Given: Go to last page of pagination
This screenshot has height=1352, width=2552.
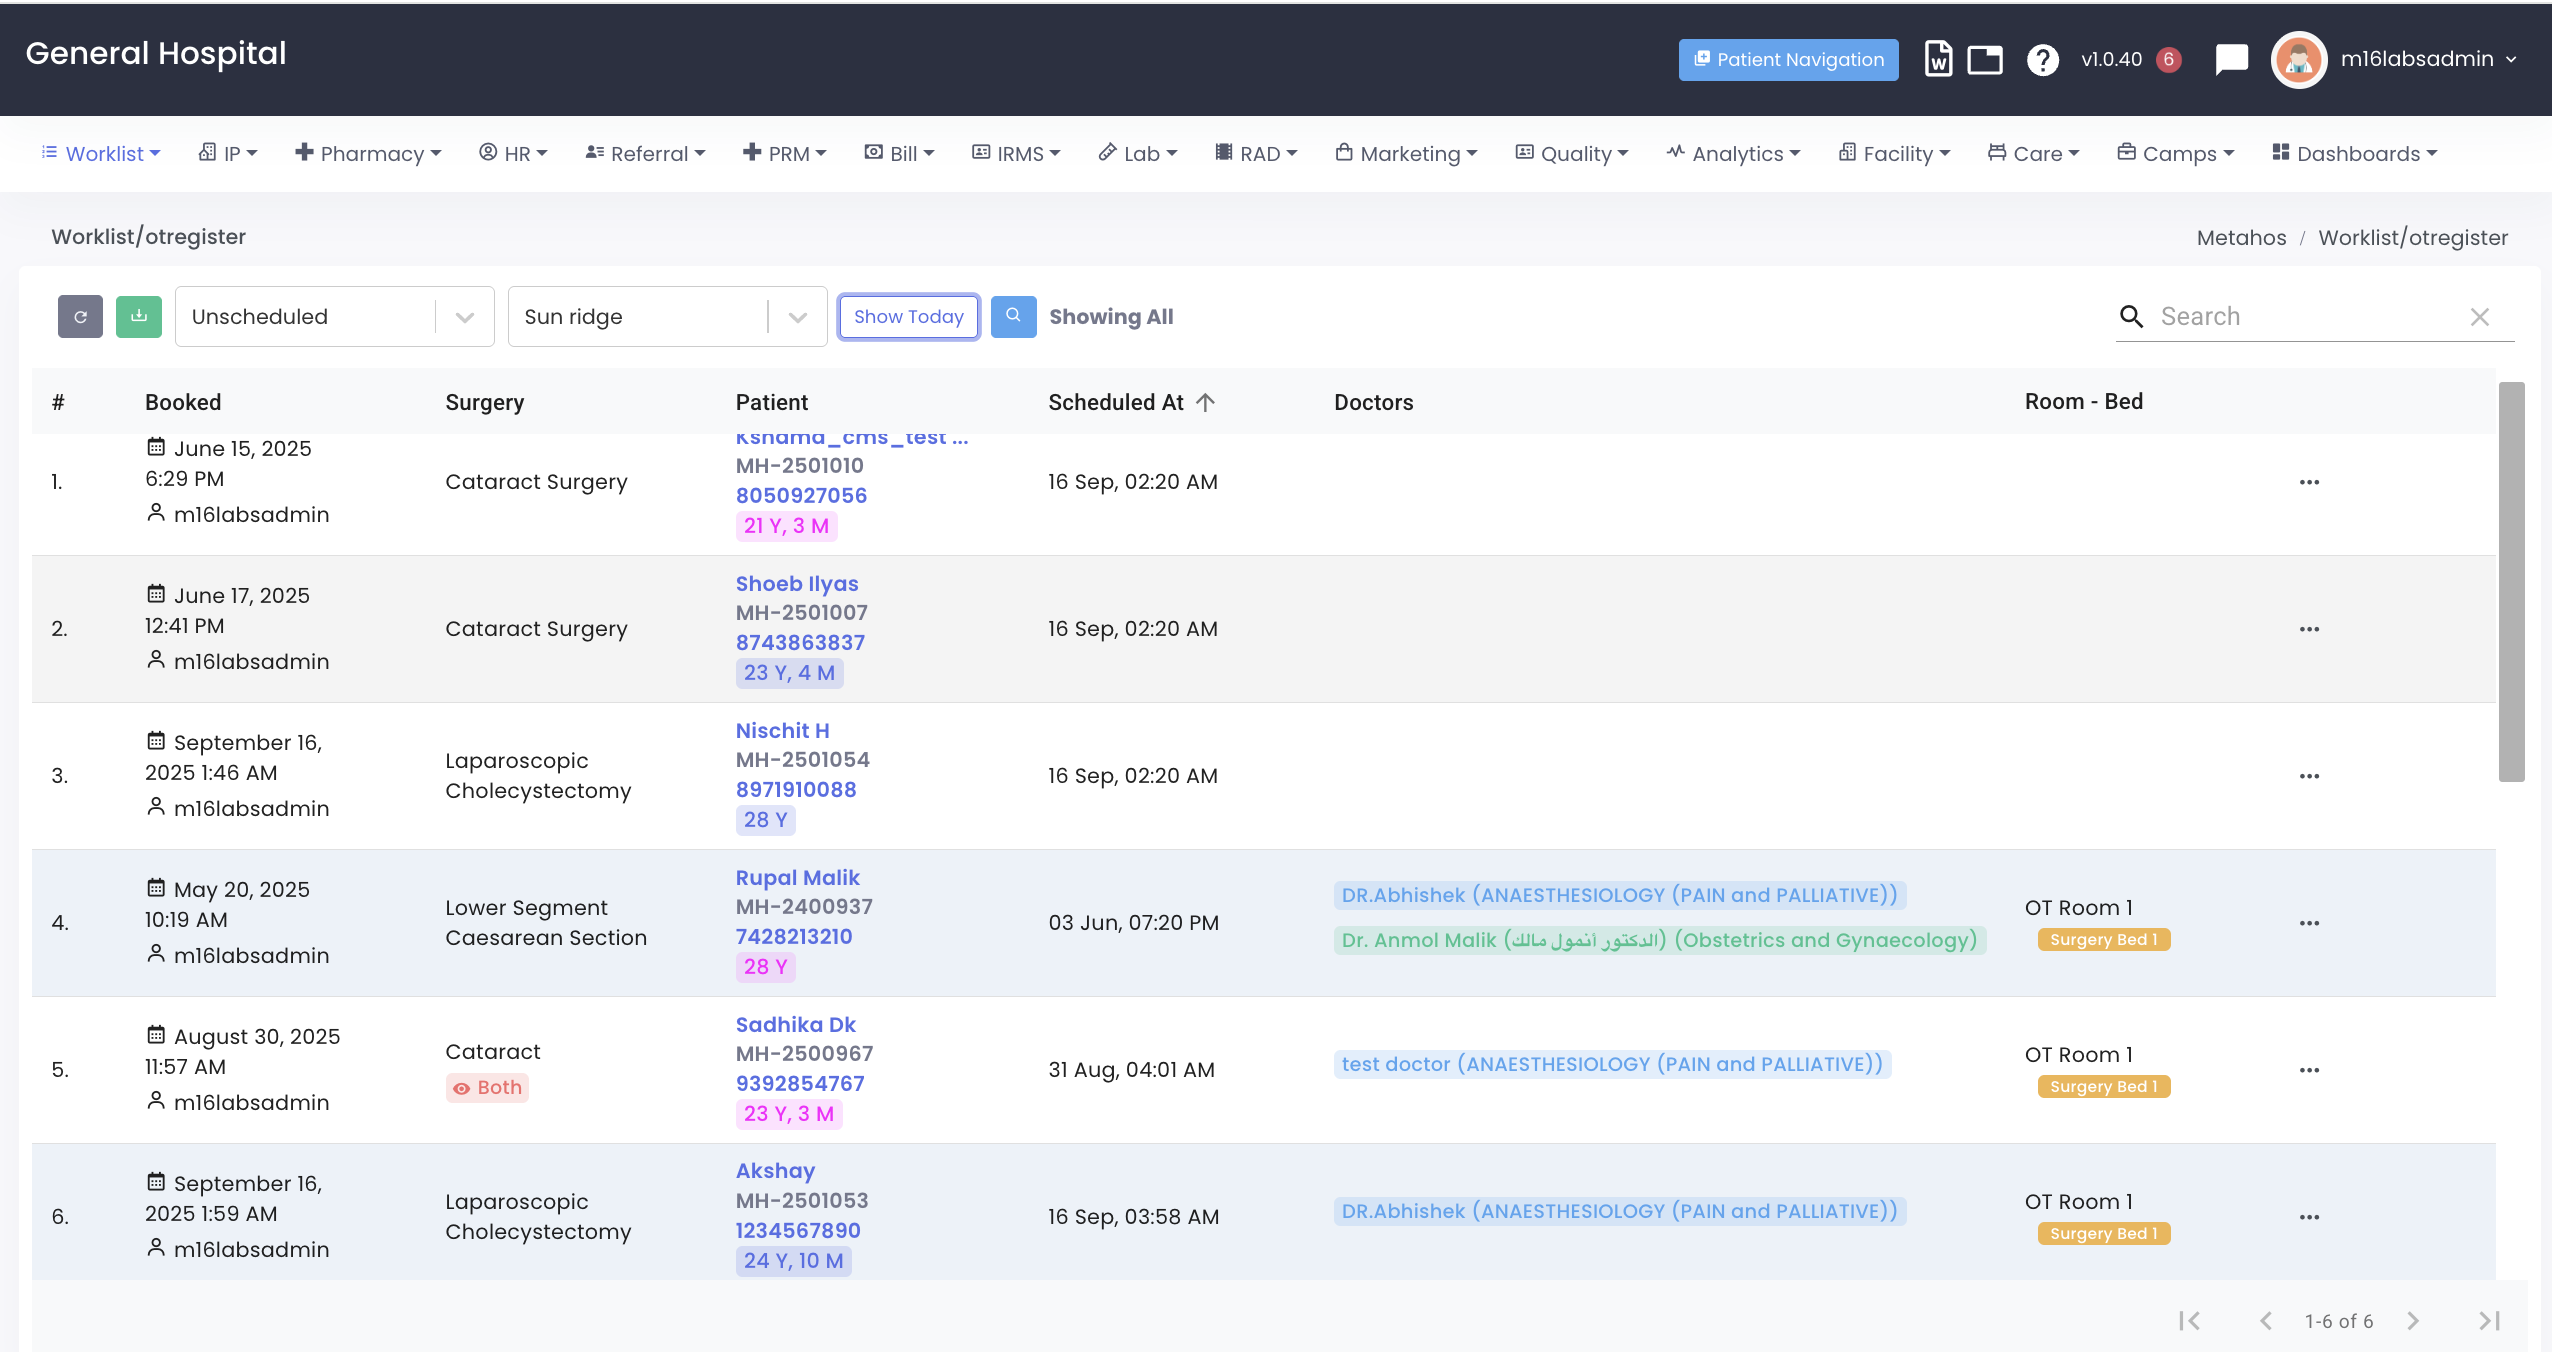Looking at the screenshot, I should (x=2489, y=1321).
